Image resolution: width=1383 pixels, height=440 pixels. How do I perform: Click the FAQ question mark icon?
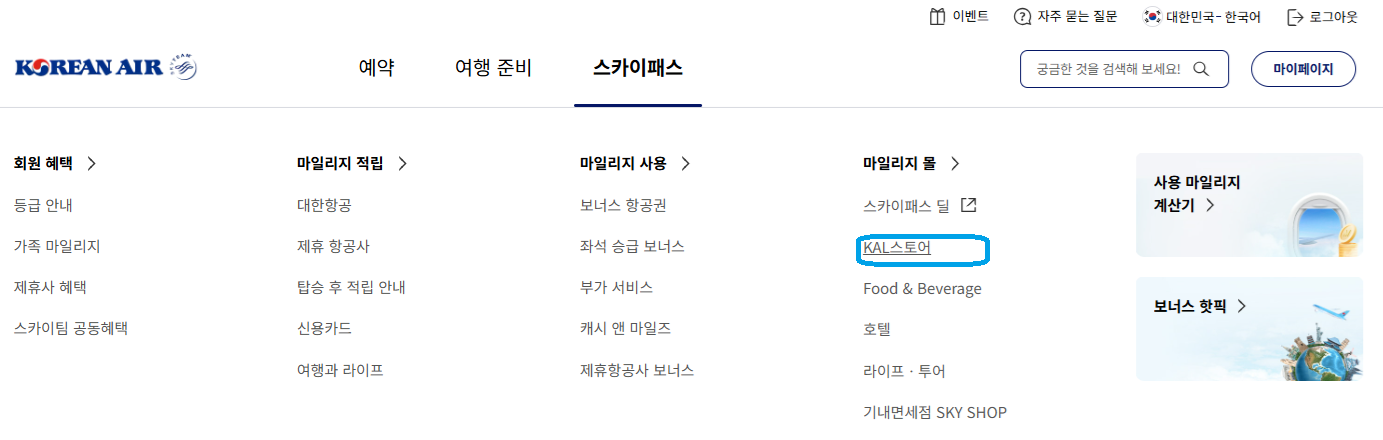click(1022, 17)
